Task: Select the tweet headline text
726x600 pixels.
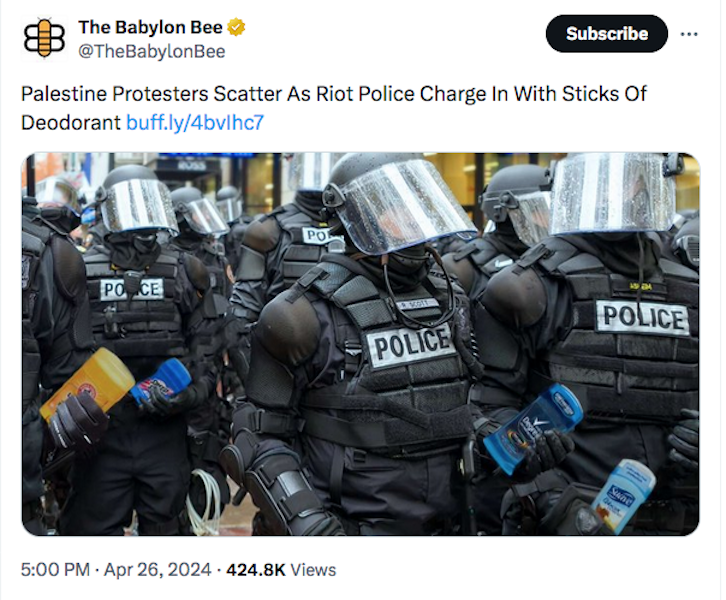Action: 333,108
